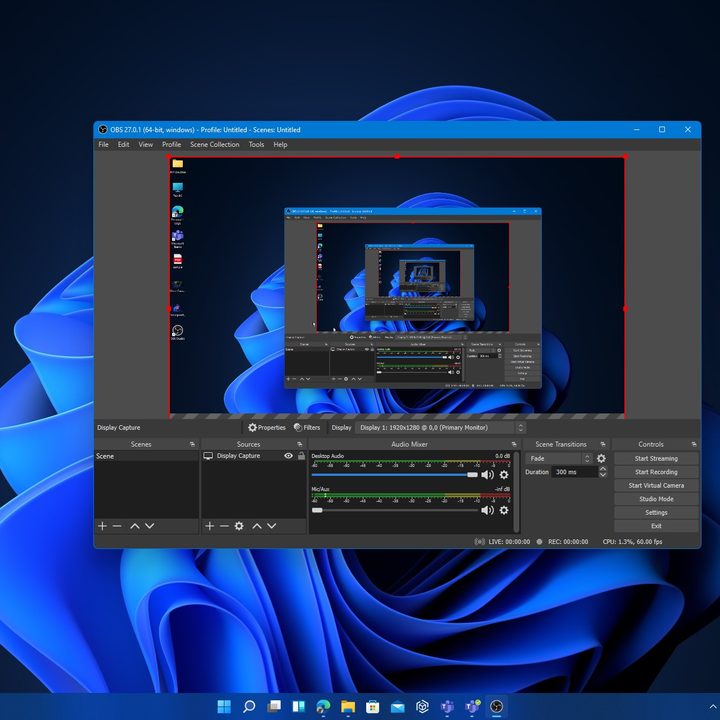Open transition properties gear next to Fade
The image size is (720, 720).
click(601, 458)
